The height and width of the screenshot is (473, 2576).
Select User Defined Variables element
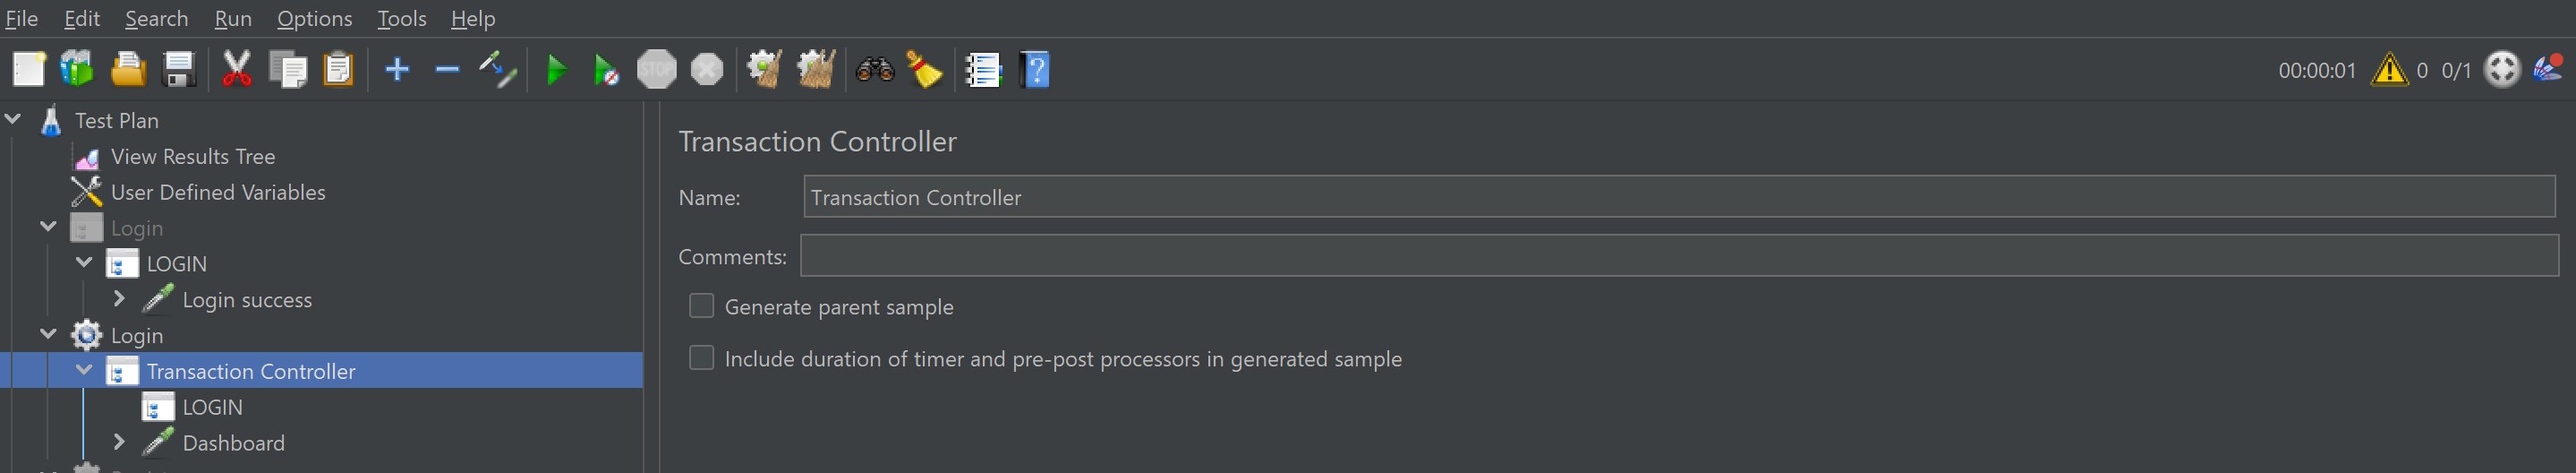click(217, 192)
